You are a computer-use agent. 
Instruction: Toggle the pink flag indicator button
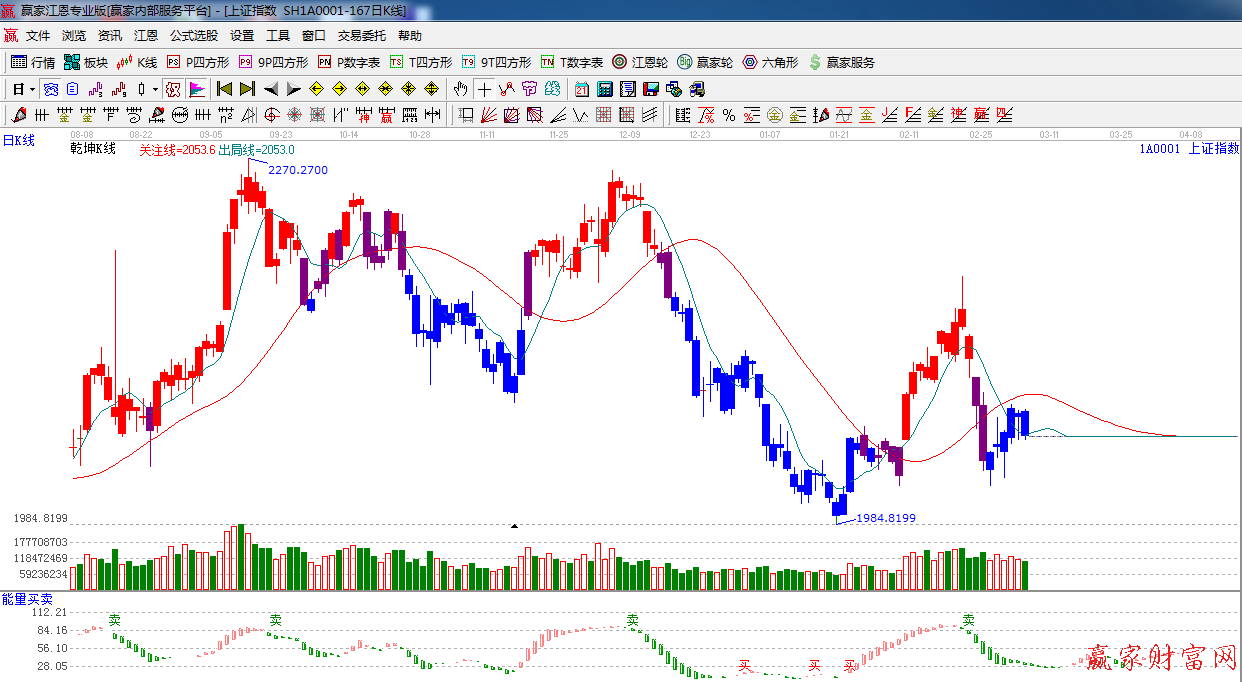197,89
